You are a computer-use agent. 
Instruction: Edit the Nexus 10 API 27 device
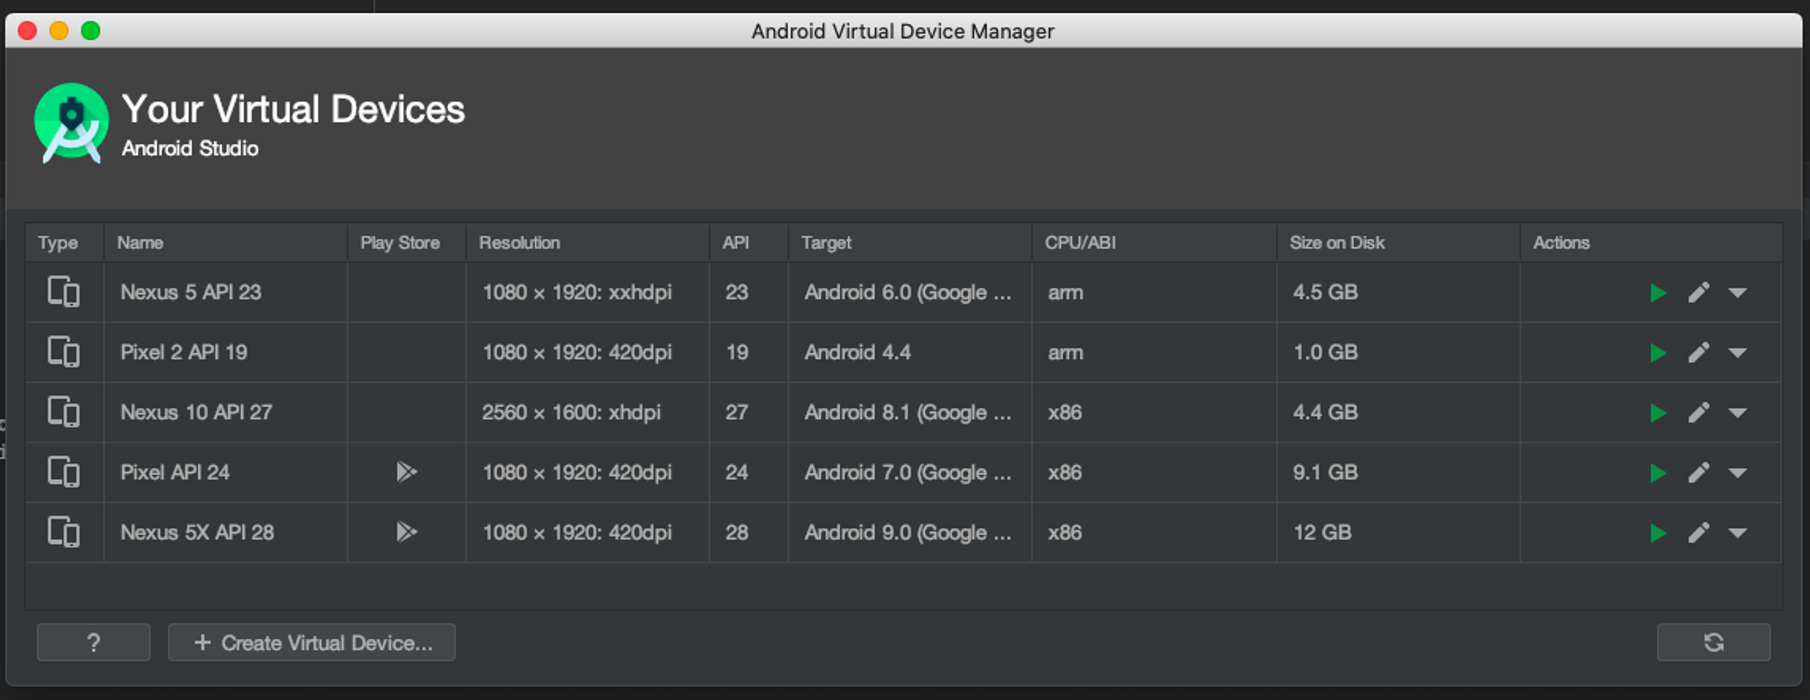[x=1698, y=413]
